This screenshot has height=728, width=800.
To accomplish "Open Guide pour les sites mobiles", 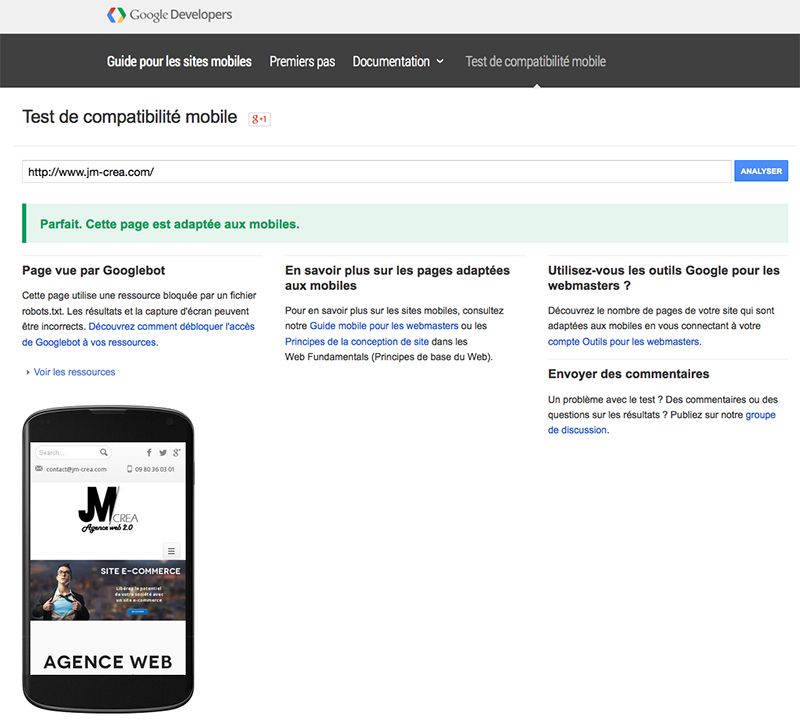I will (179, 61).
